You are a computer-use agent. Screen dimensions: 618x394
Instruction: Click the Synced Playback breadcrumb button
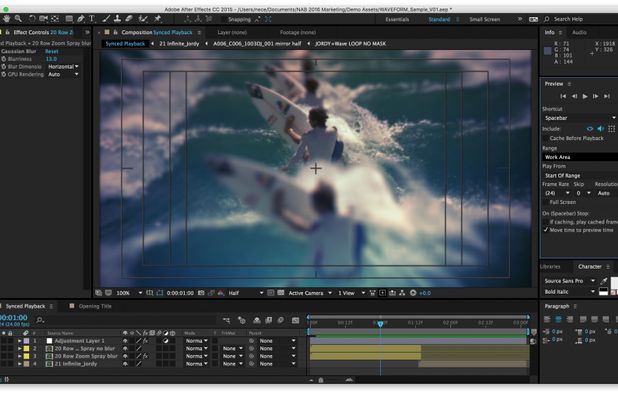[125, 44]
